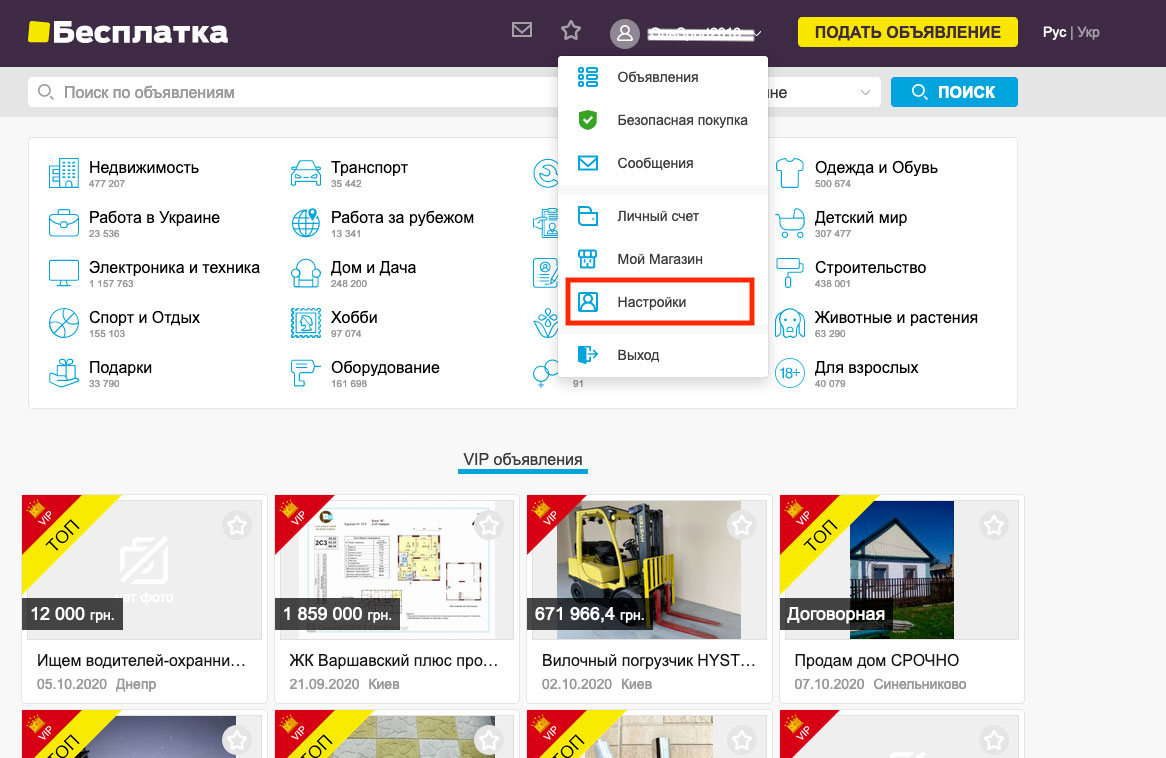Click the Выход exit door icon
1166x758 pixels.
(587, 355)
